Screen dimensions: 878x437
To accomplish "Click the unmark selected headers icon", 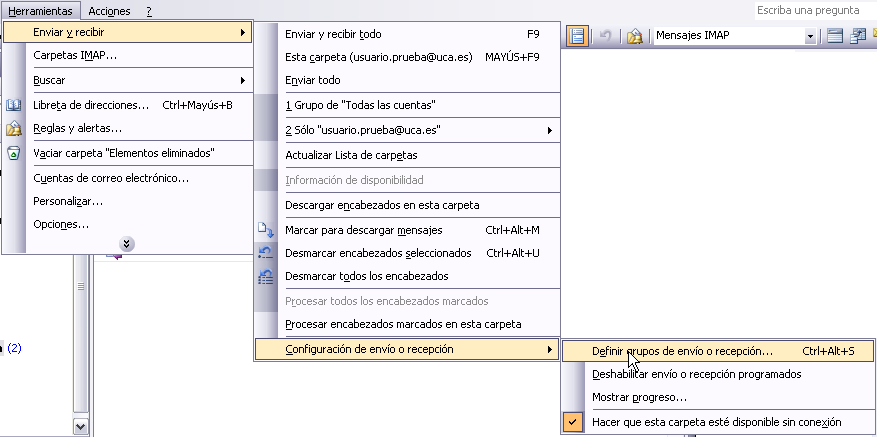I will (x=265, y=253).
